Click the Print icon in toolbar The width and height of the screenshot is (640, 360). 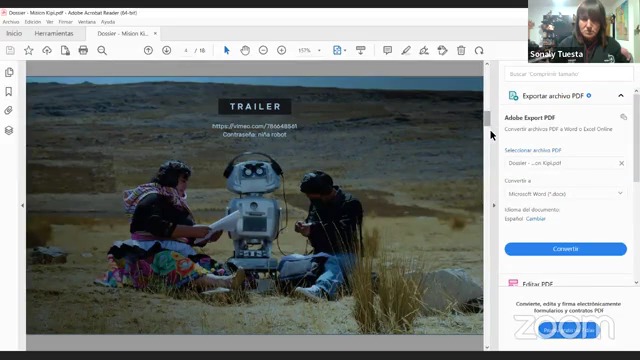tap(83, 50)
